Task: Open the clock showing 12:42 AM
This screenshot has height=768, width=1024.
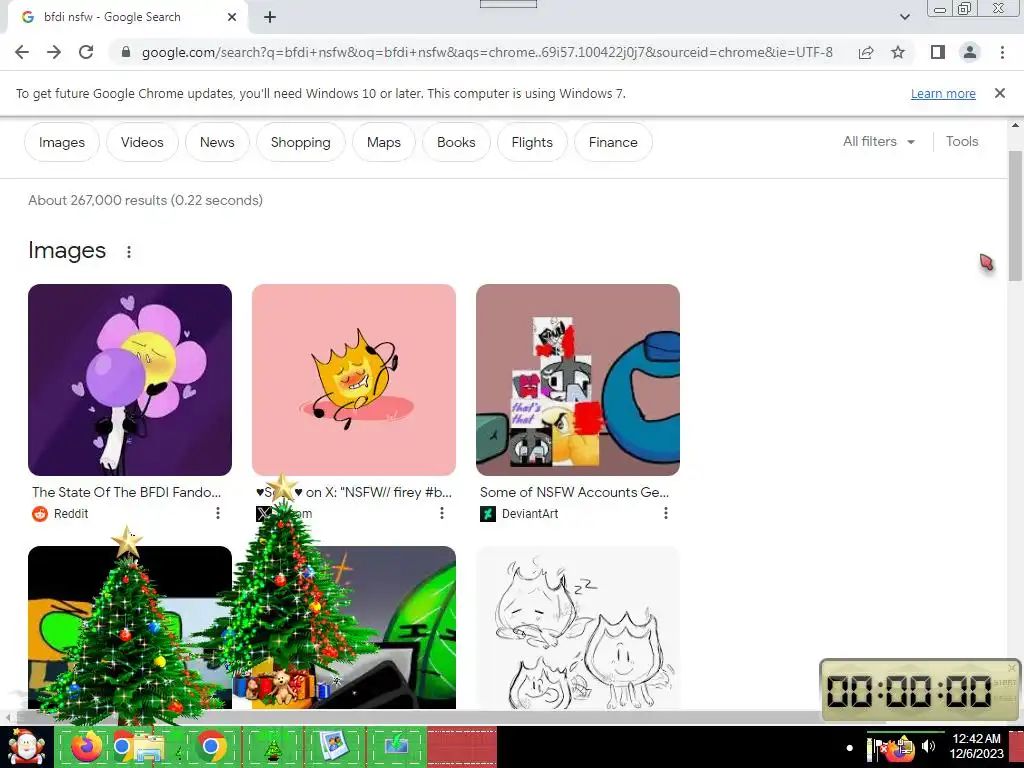Action: [x=976, y=746]
